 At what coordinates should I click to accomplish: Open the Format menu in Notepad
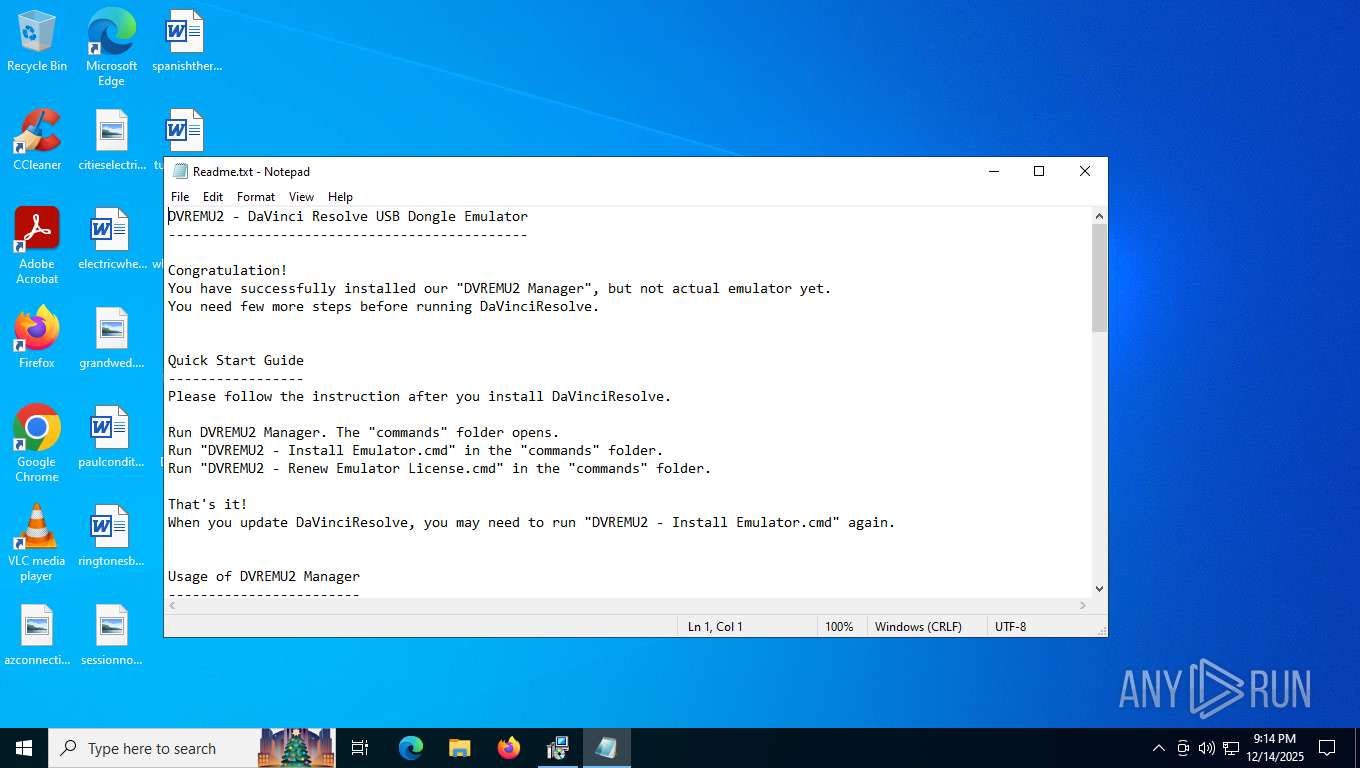pos(256,197)
